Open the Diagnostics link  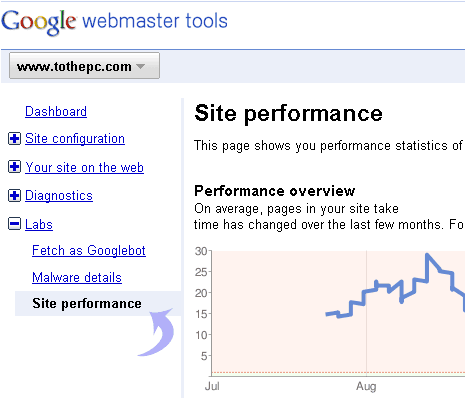pos(59,196)
